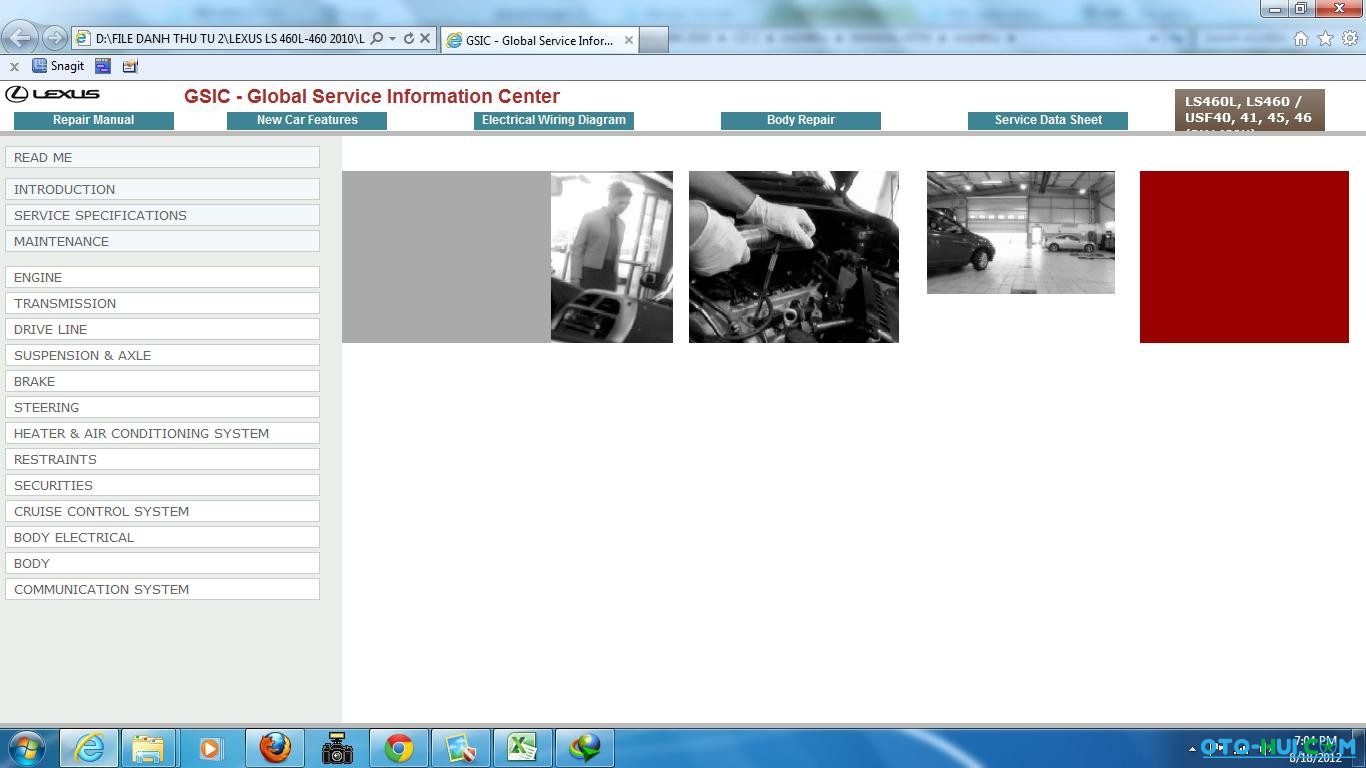Click the Snagit capture profile icon
Viewport: 1366px width, 768px height.
(x=130, y=66)
